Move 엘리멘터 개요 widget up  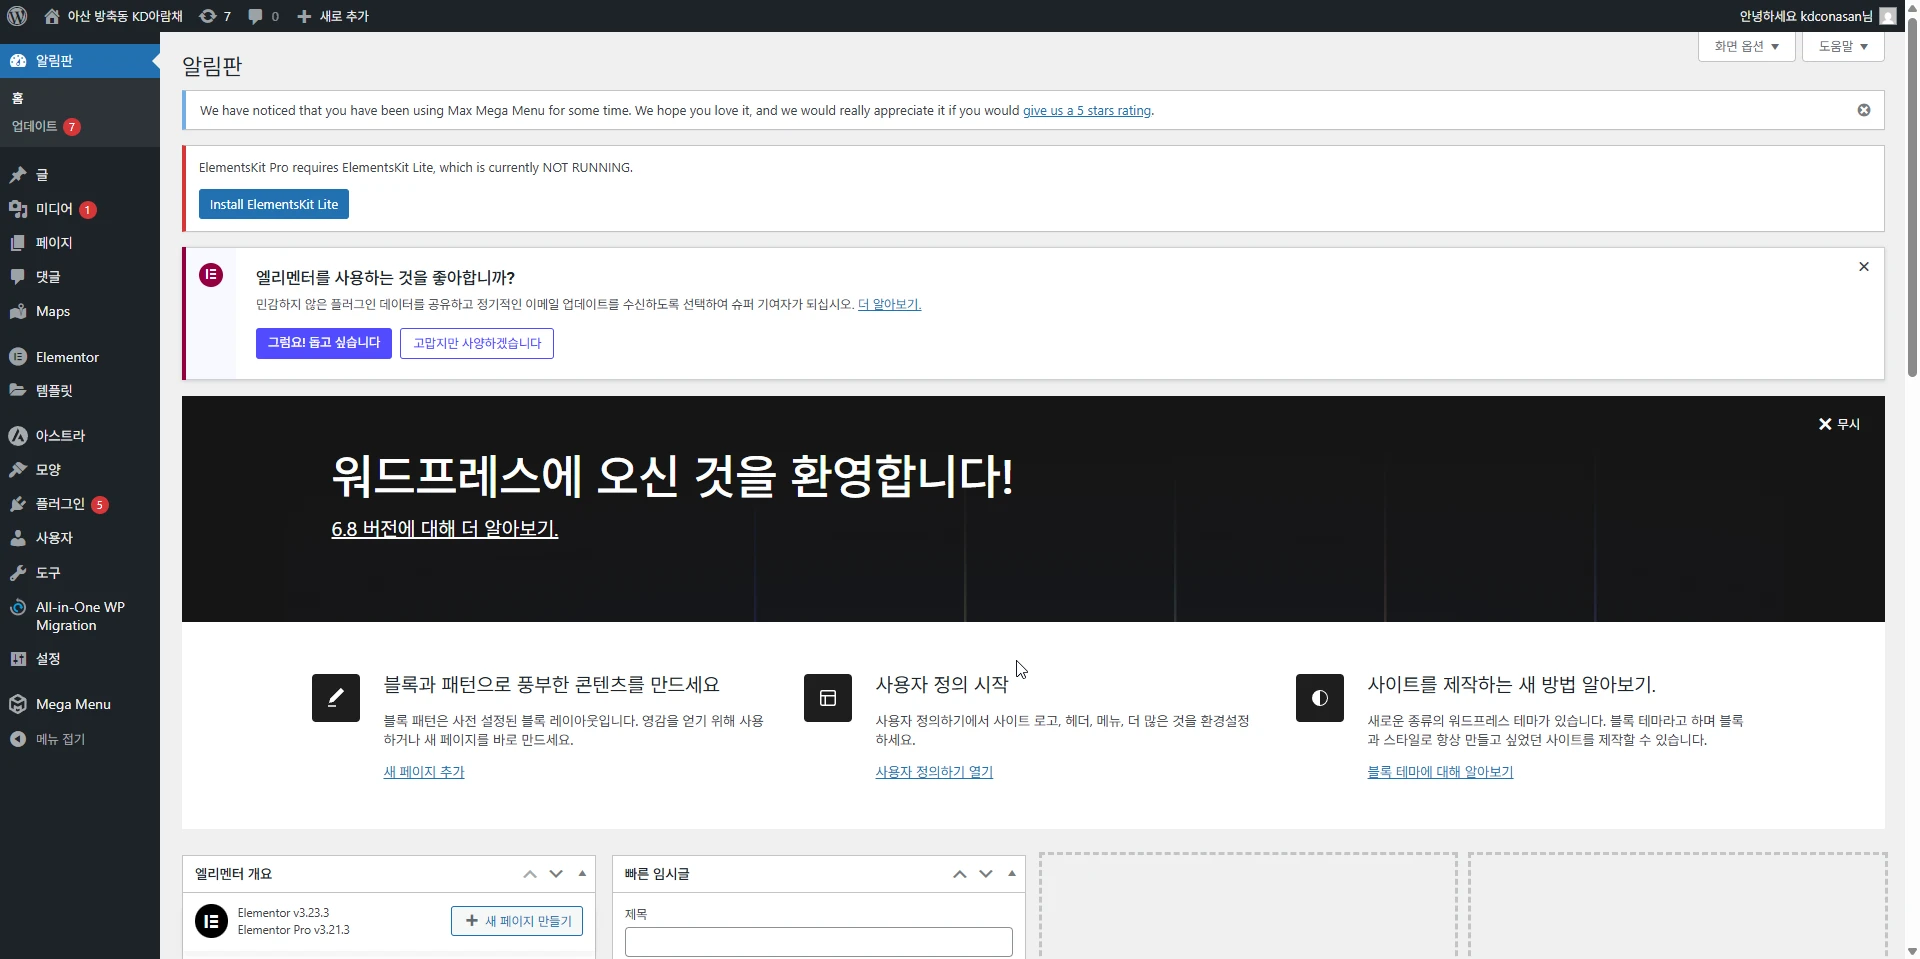pos(530,874)
